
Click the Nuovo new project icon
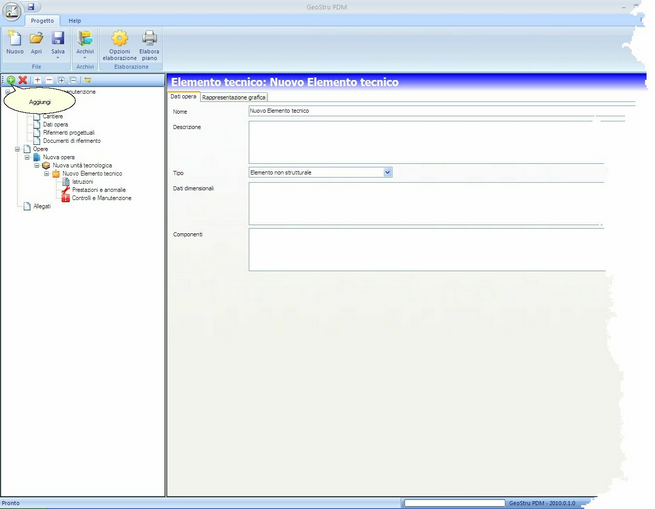(15, 42)
